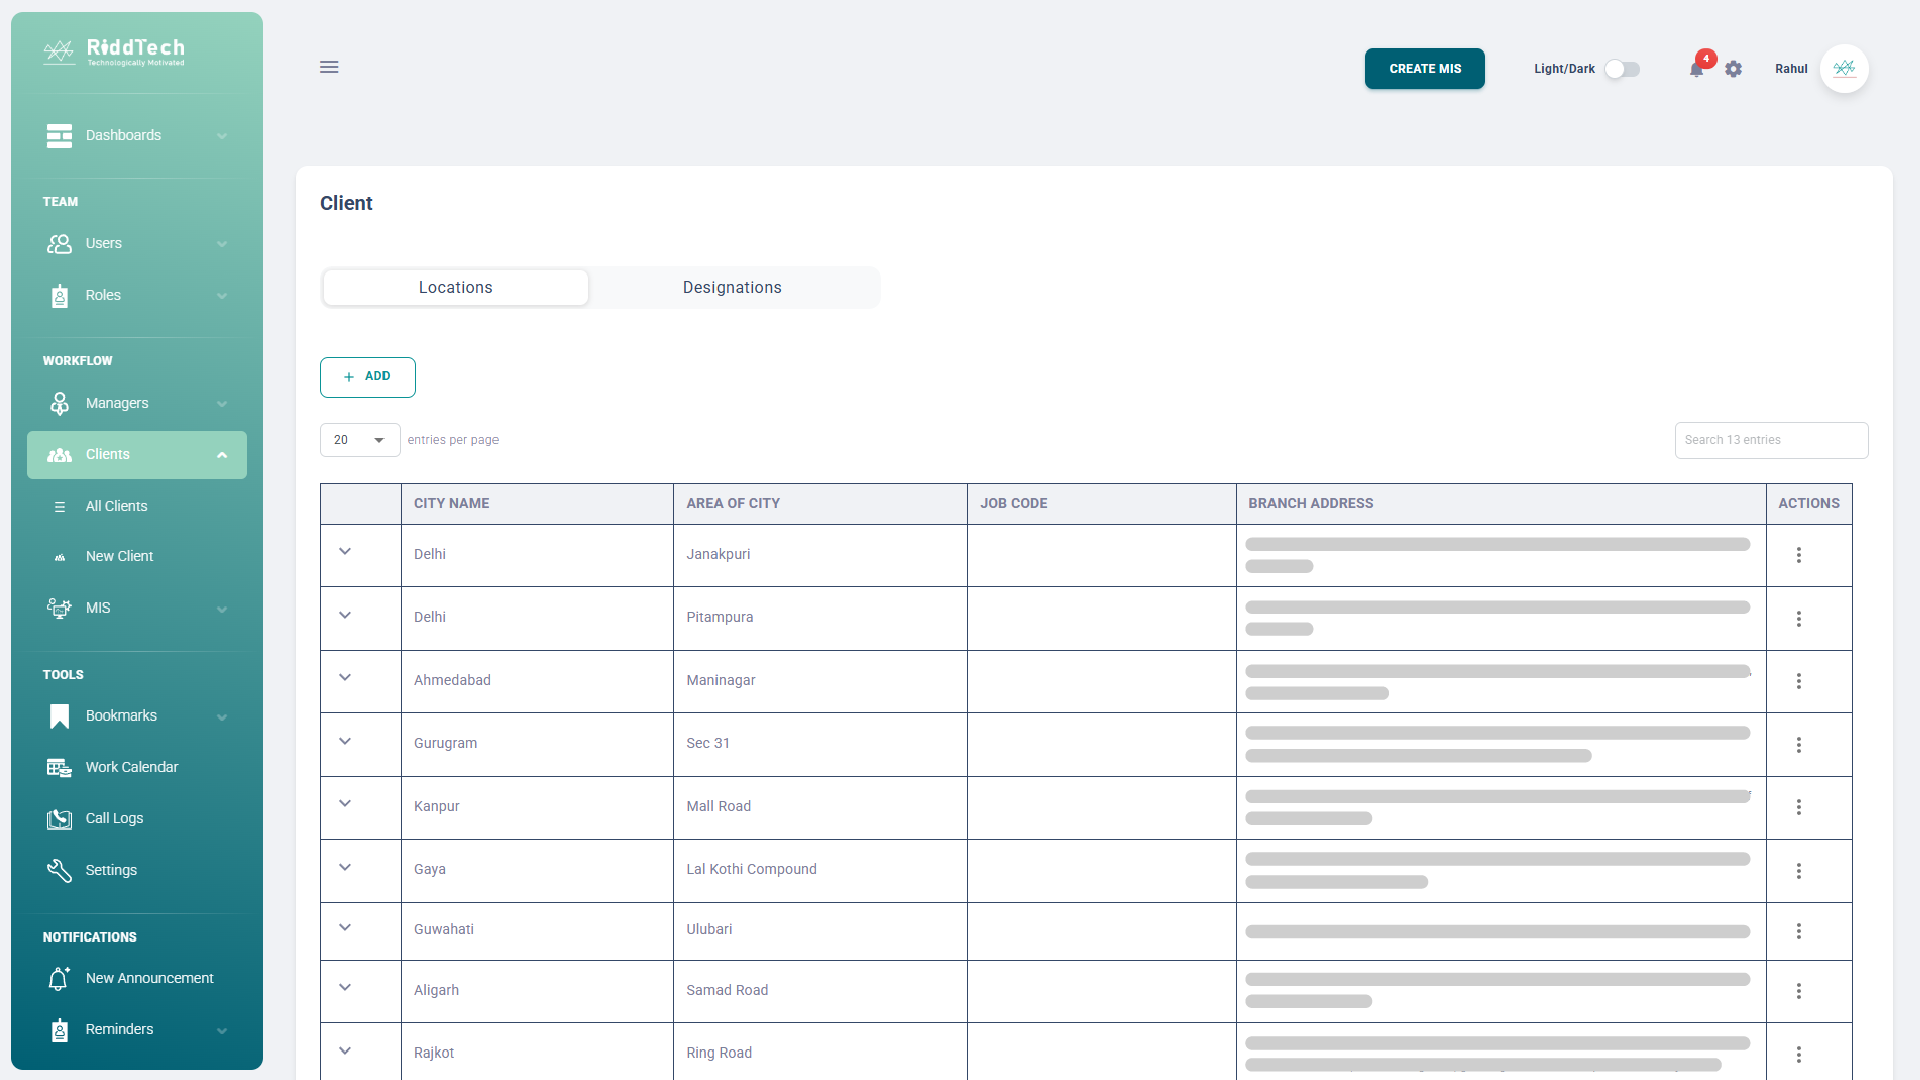
Task: Open Rahul's profile avatar
Action: [x=1844, y=69]
